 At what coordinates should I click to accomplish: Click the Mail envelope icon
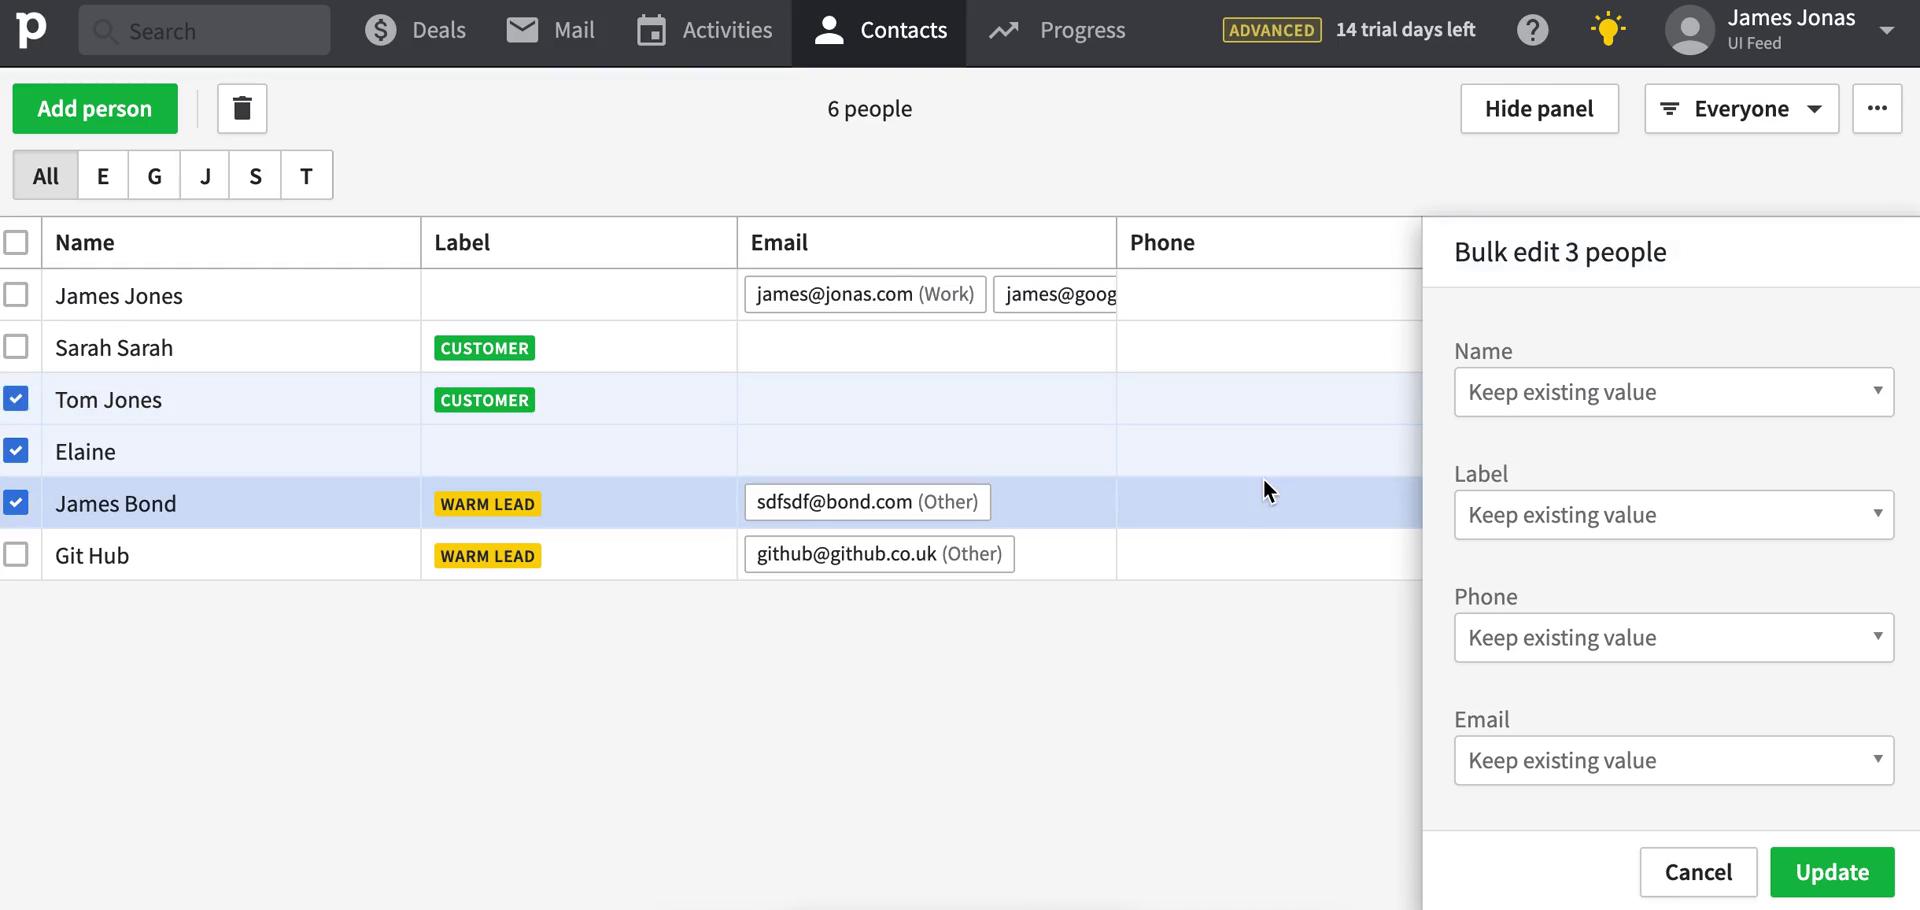(x=522, y=30)
